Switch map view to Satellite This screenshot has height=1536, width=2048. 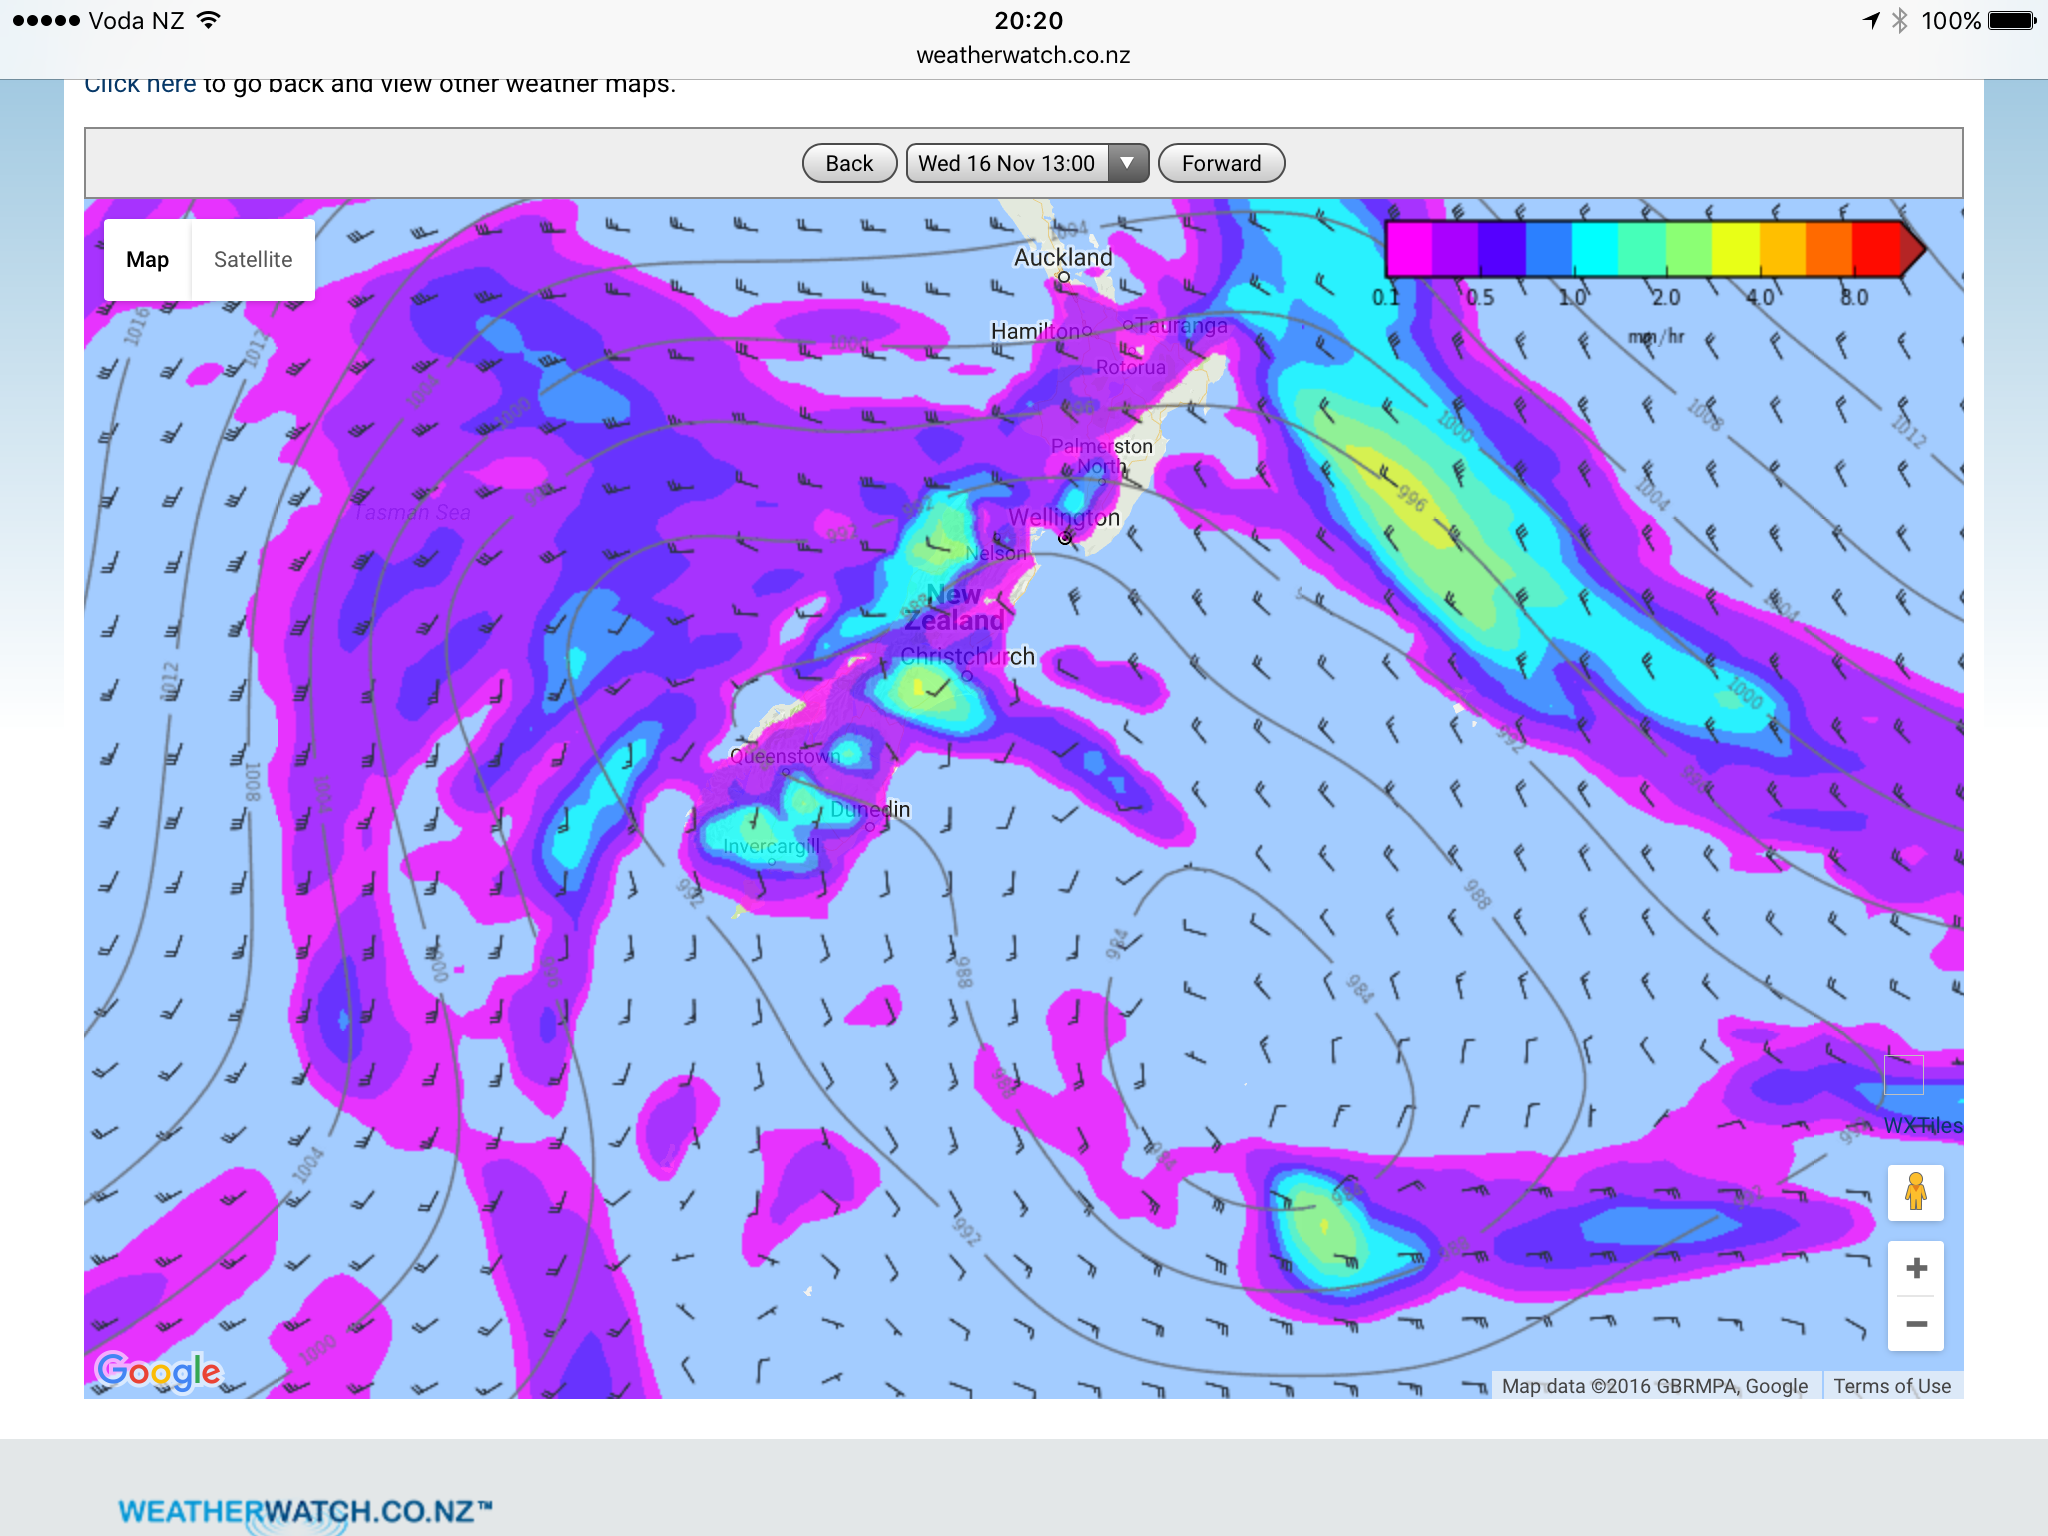click(253, 260)
